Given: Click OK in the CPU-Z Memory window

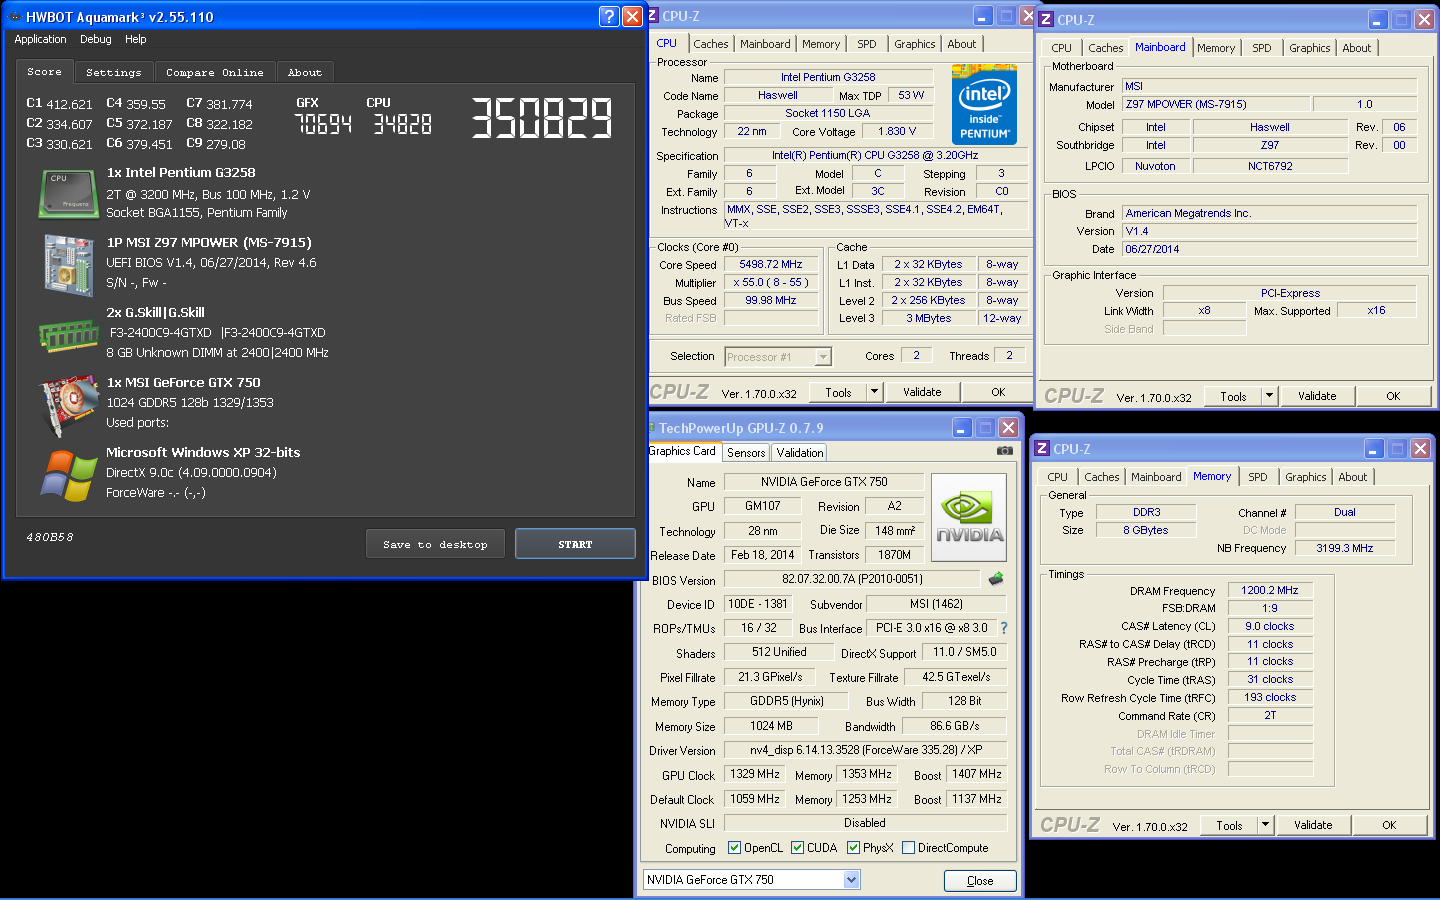Looking at the screenshot, I should pos(1389,825).
